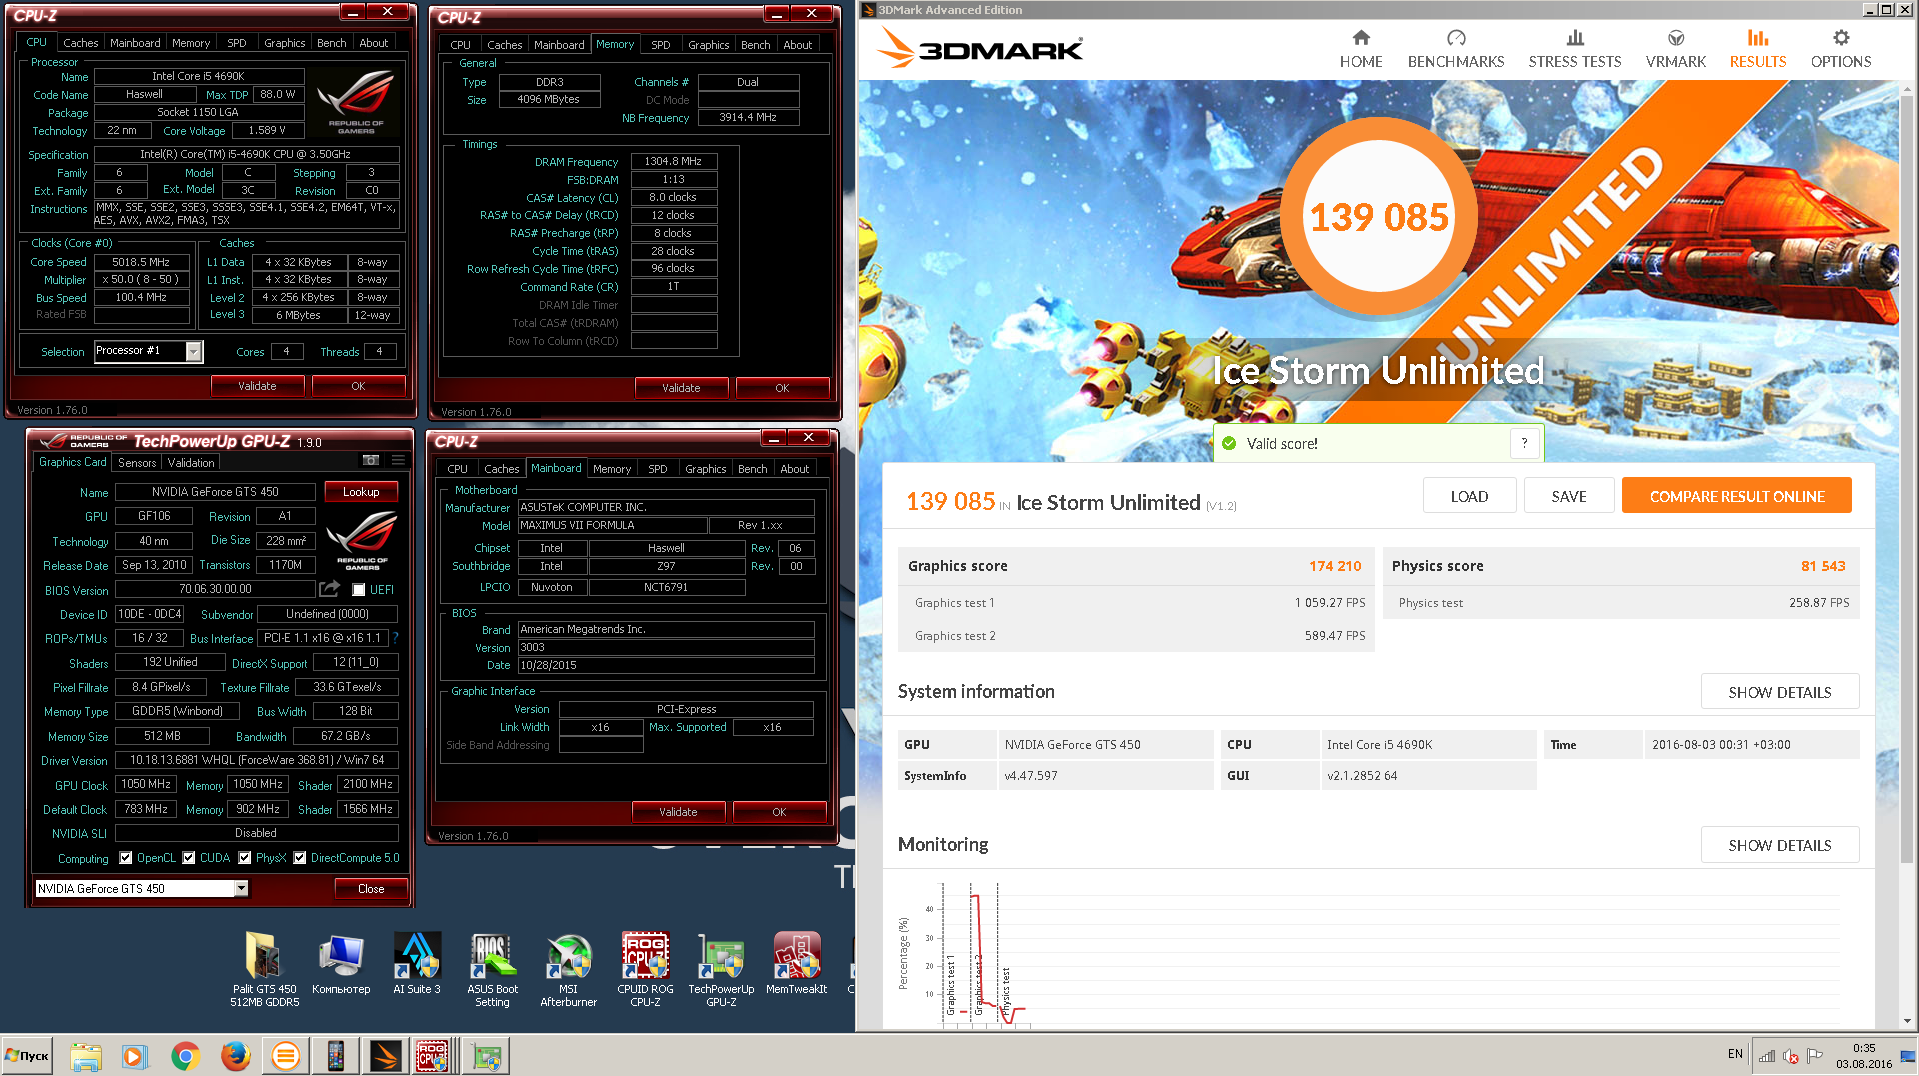This screenshot has height=1076, width=1919.
Task: Go to 3DMark Benchmarks section
Action: click(x=1455, y=49)
